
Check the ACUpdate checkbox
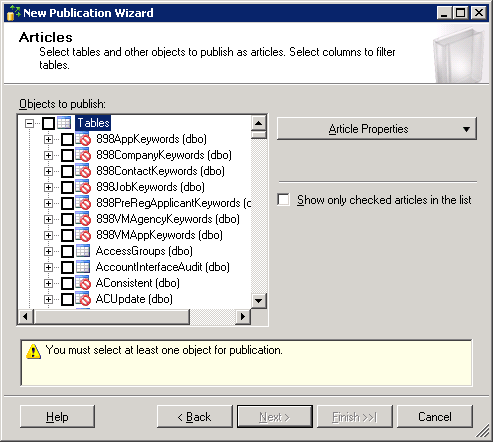(x=67, y=299)
